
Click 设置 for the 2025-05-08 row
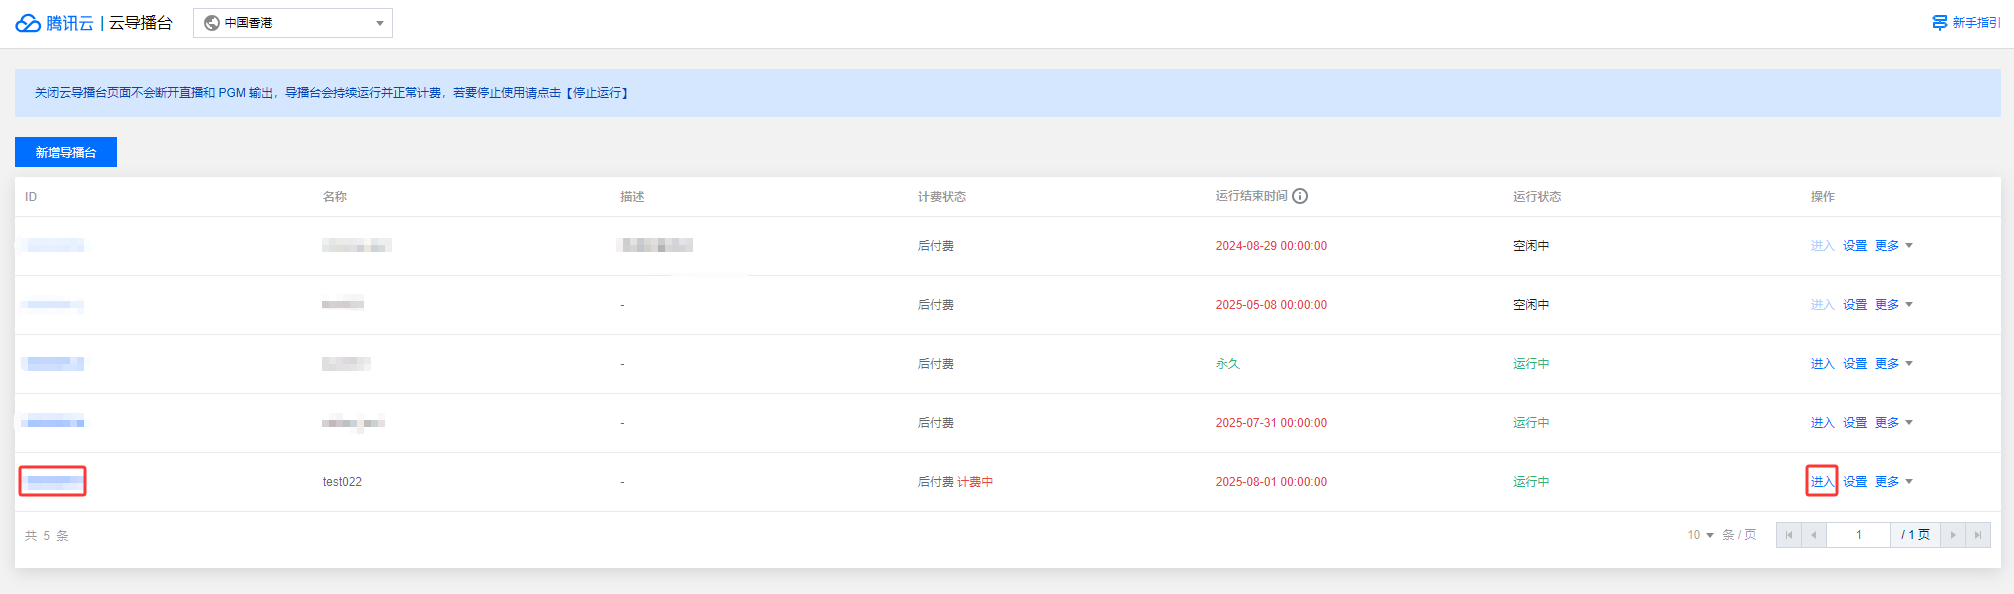(x=1855, y=305)
